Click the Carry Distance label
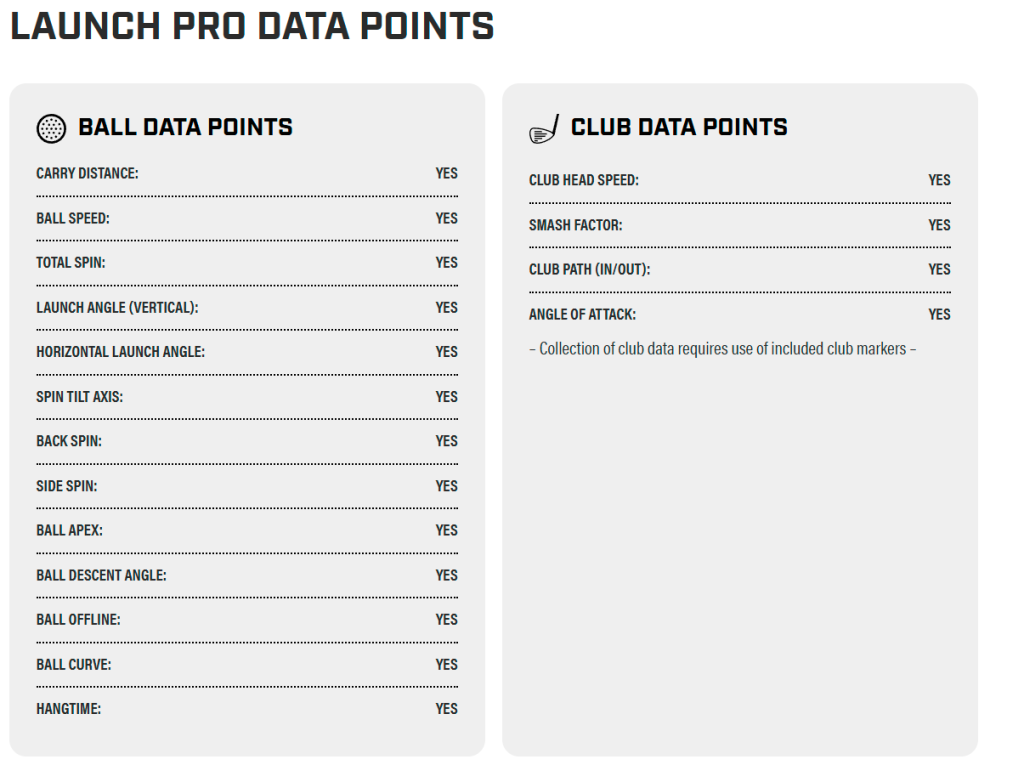This screenshot has width=1024, height=782. point(87,174)
